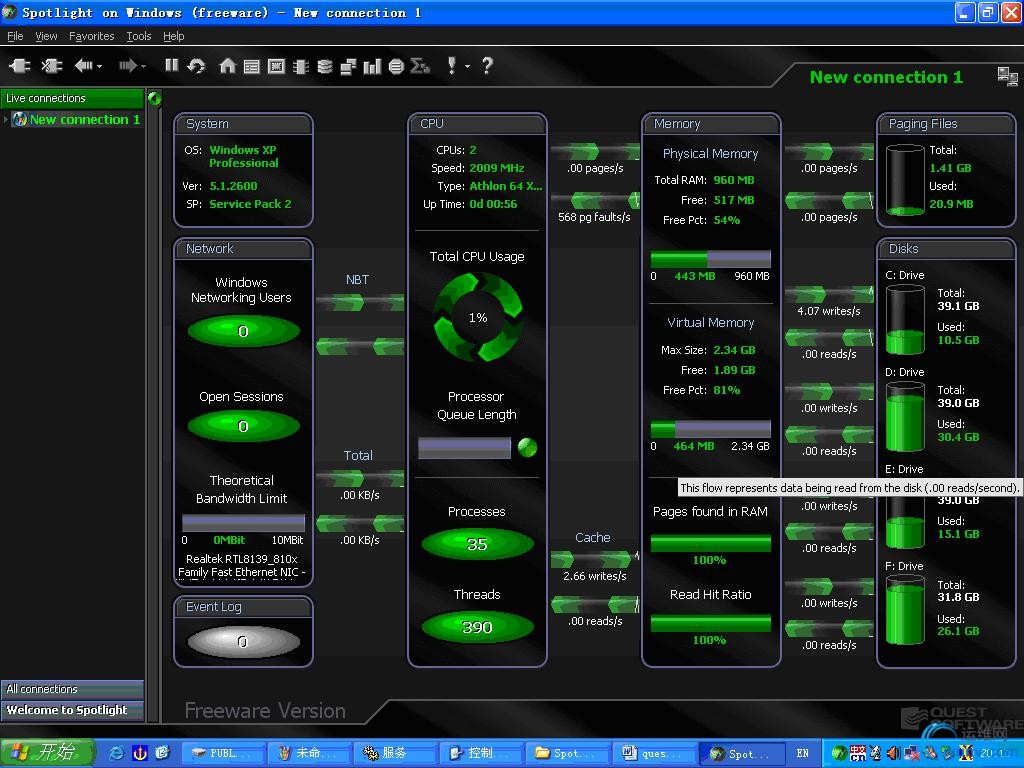Click the Event Log gray oval

pyautogui.click(x=244, y=642)
